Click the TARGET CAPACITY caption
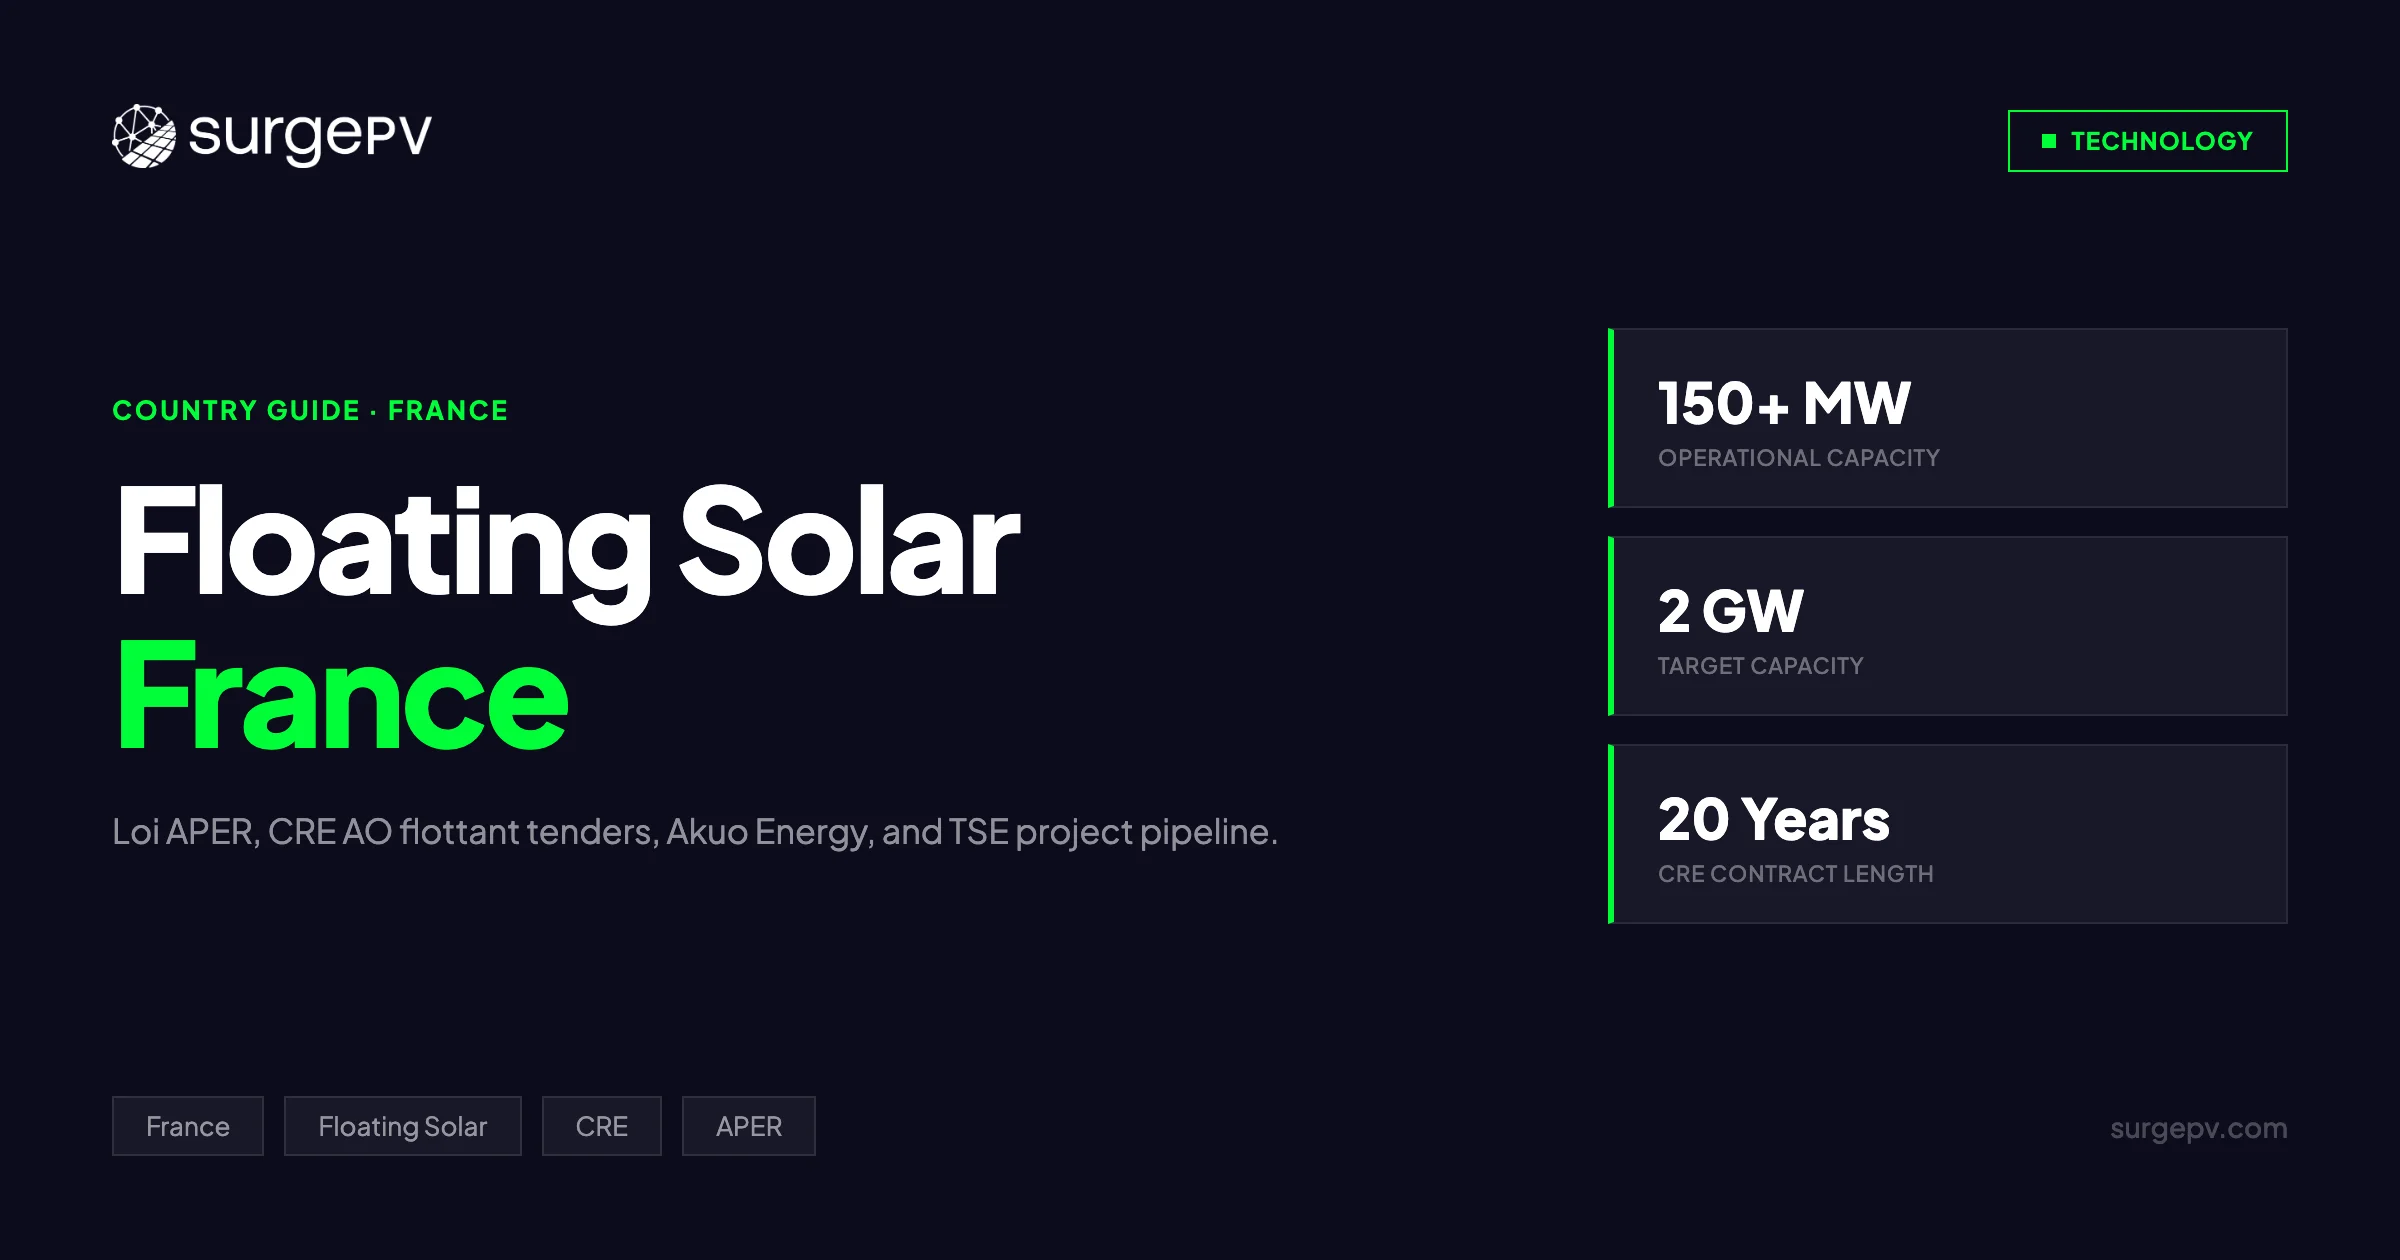Screen dimensions: 2400x1260 click(x=1760, y=666)
